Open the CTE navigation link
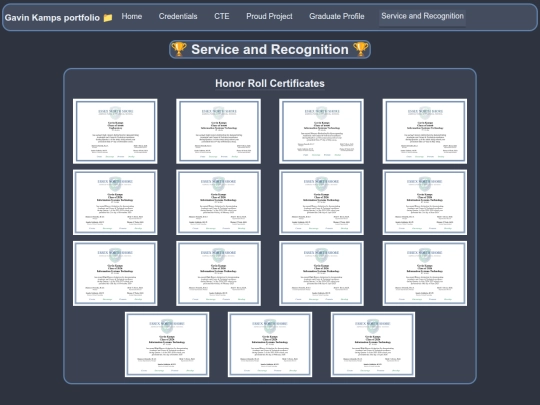 (x=222, y=17)
